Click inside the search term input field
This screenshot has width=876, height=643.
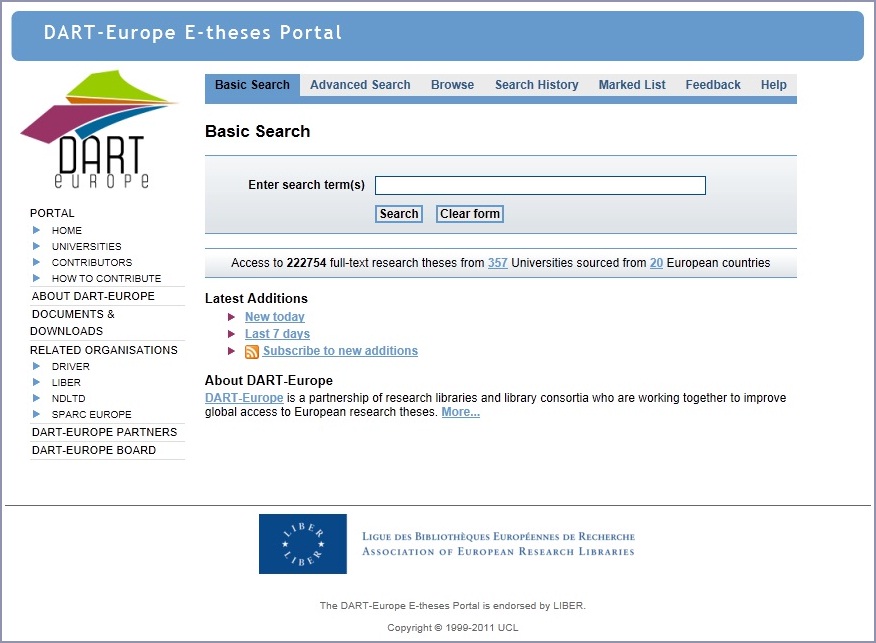pos(539,185)
